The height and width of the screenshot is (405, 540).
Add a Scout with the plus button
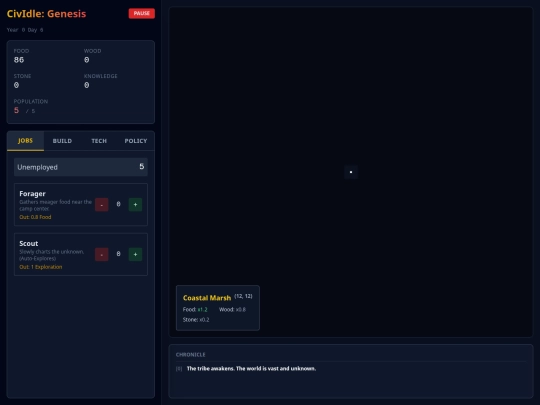[x=135, y=254]
